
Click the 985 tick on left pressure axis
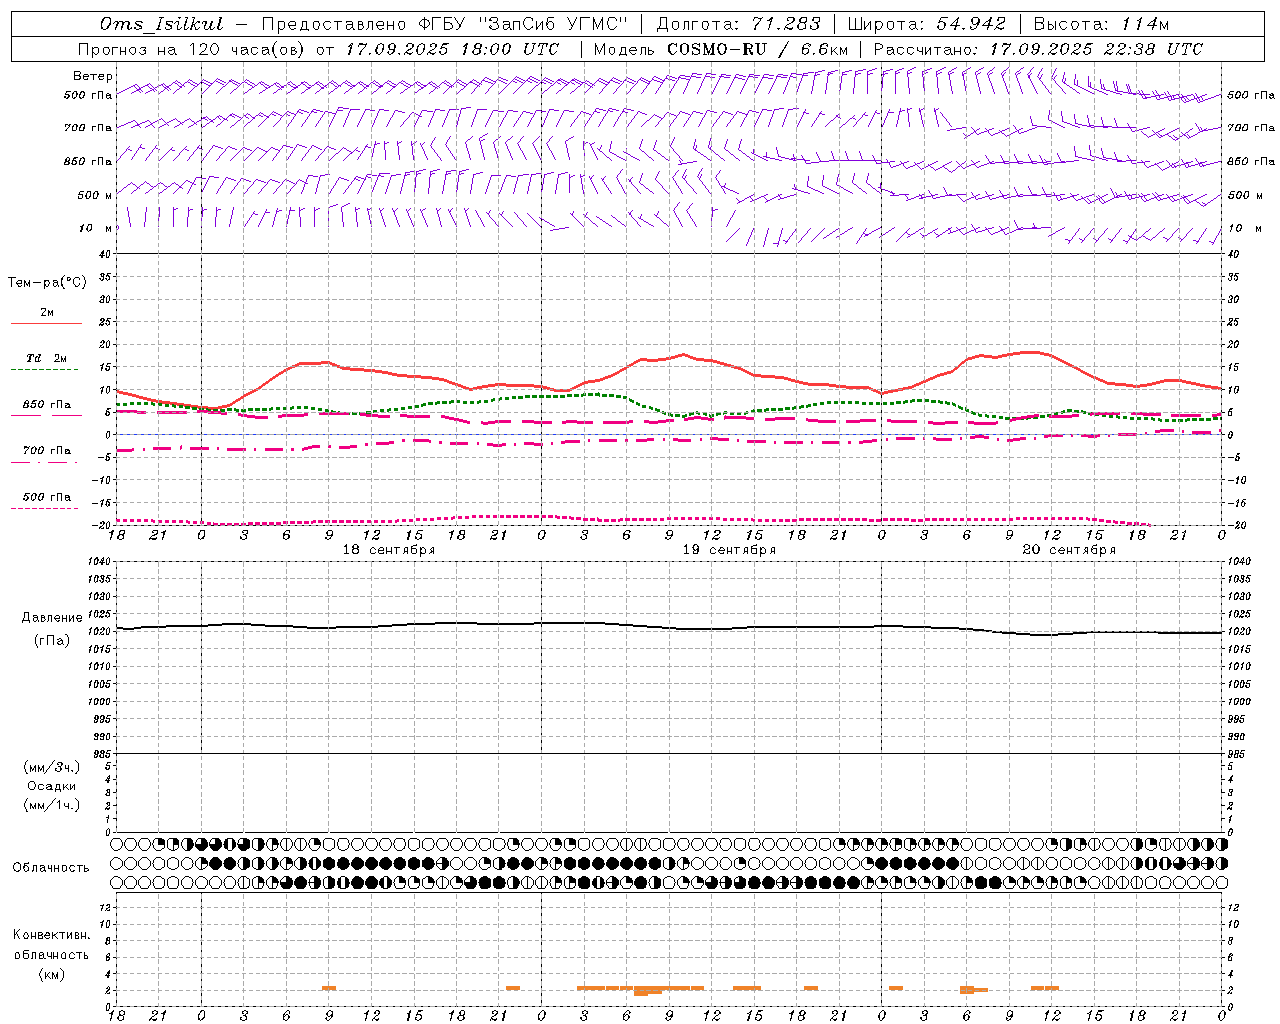coord(100,754)
